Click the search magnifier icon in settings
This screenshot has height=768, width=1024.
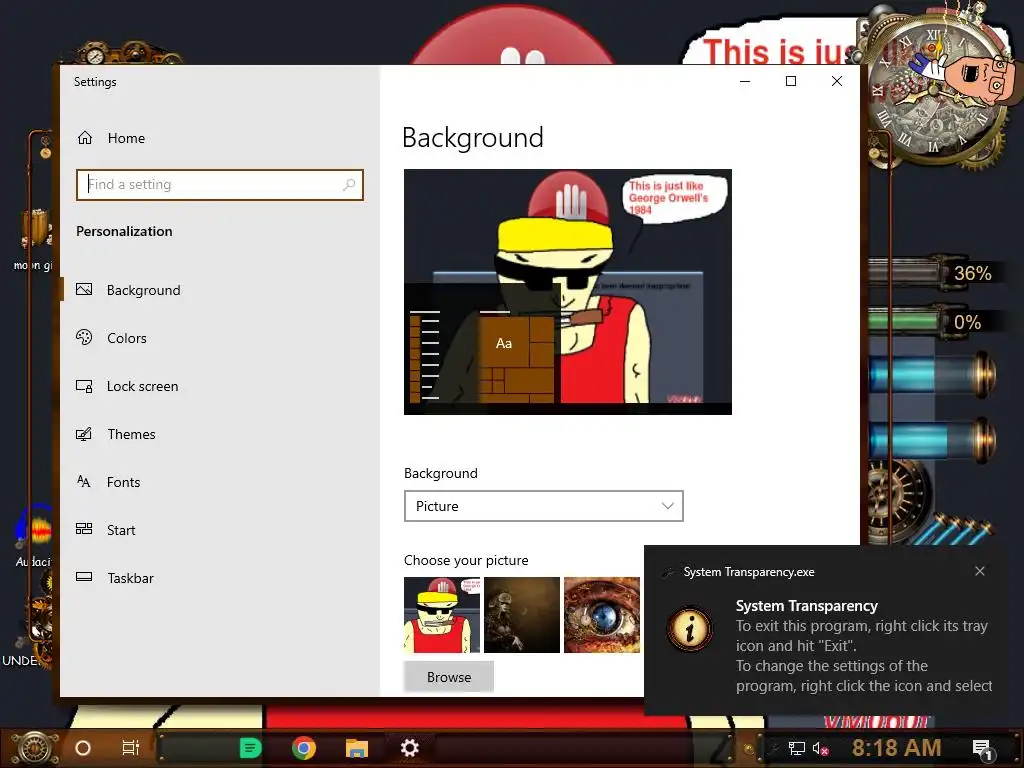pos(349,185)
